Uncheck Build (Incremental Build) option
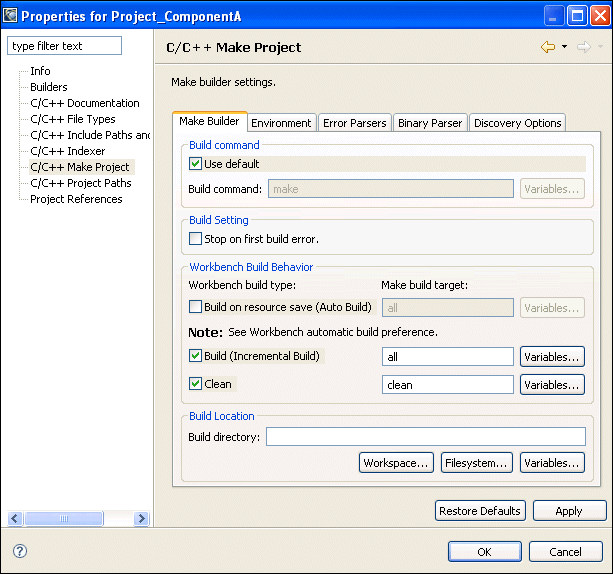 click(x=196, y=356)
